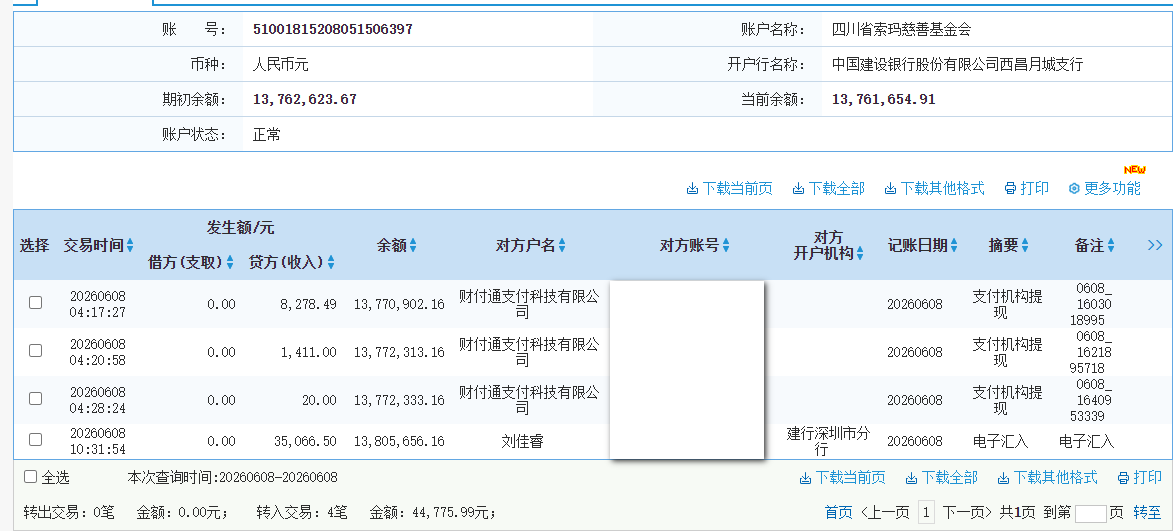Check the box for the 04:20:58 transaction
This screenshot has height=531, width=1173.
coord(35,351)
